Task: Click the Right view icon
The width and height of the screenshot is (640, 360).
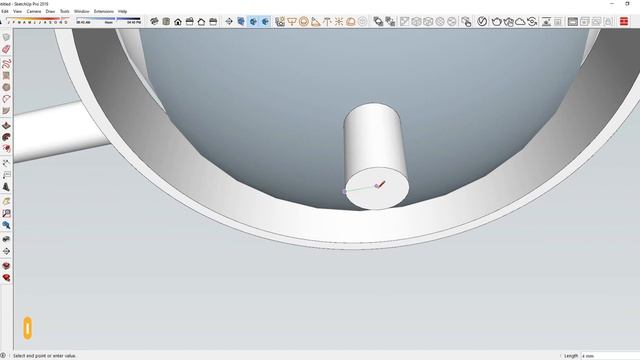Action: (x=189, y=22)
